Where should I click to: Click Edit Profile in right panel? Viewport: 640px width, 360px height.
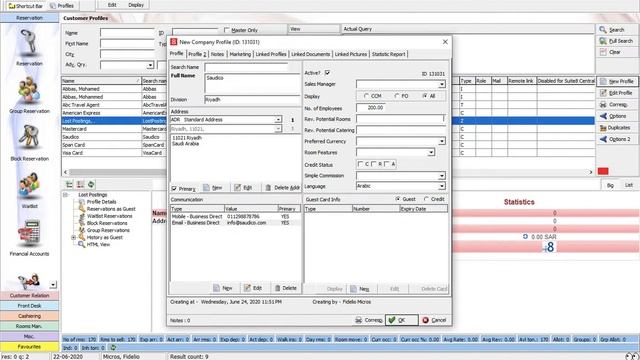coord(617,93)
